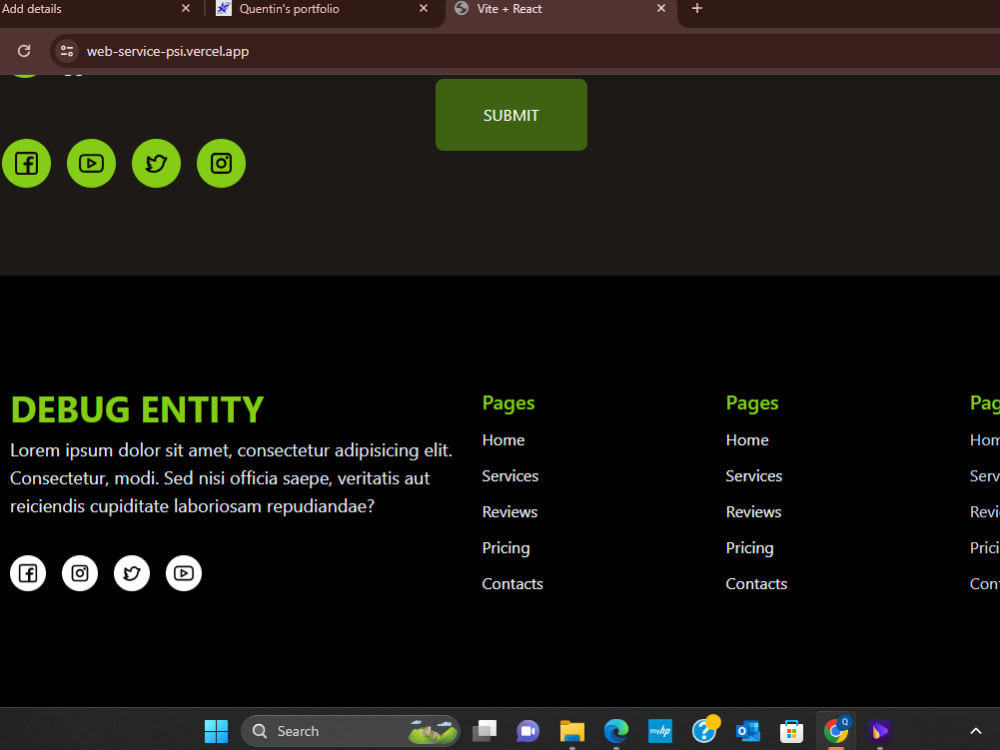This screenshot has height=750, width=1000.
Task: Open Pricing link in second Pages column
Action: pos(749,548)
